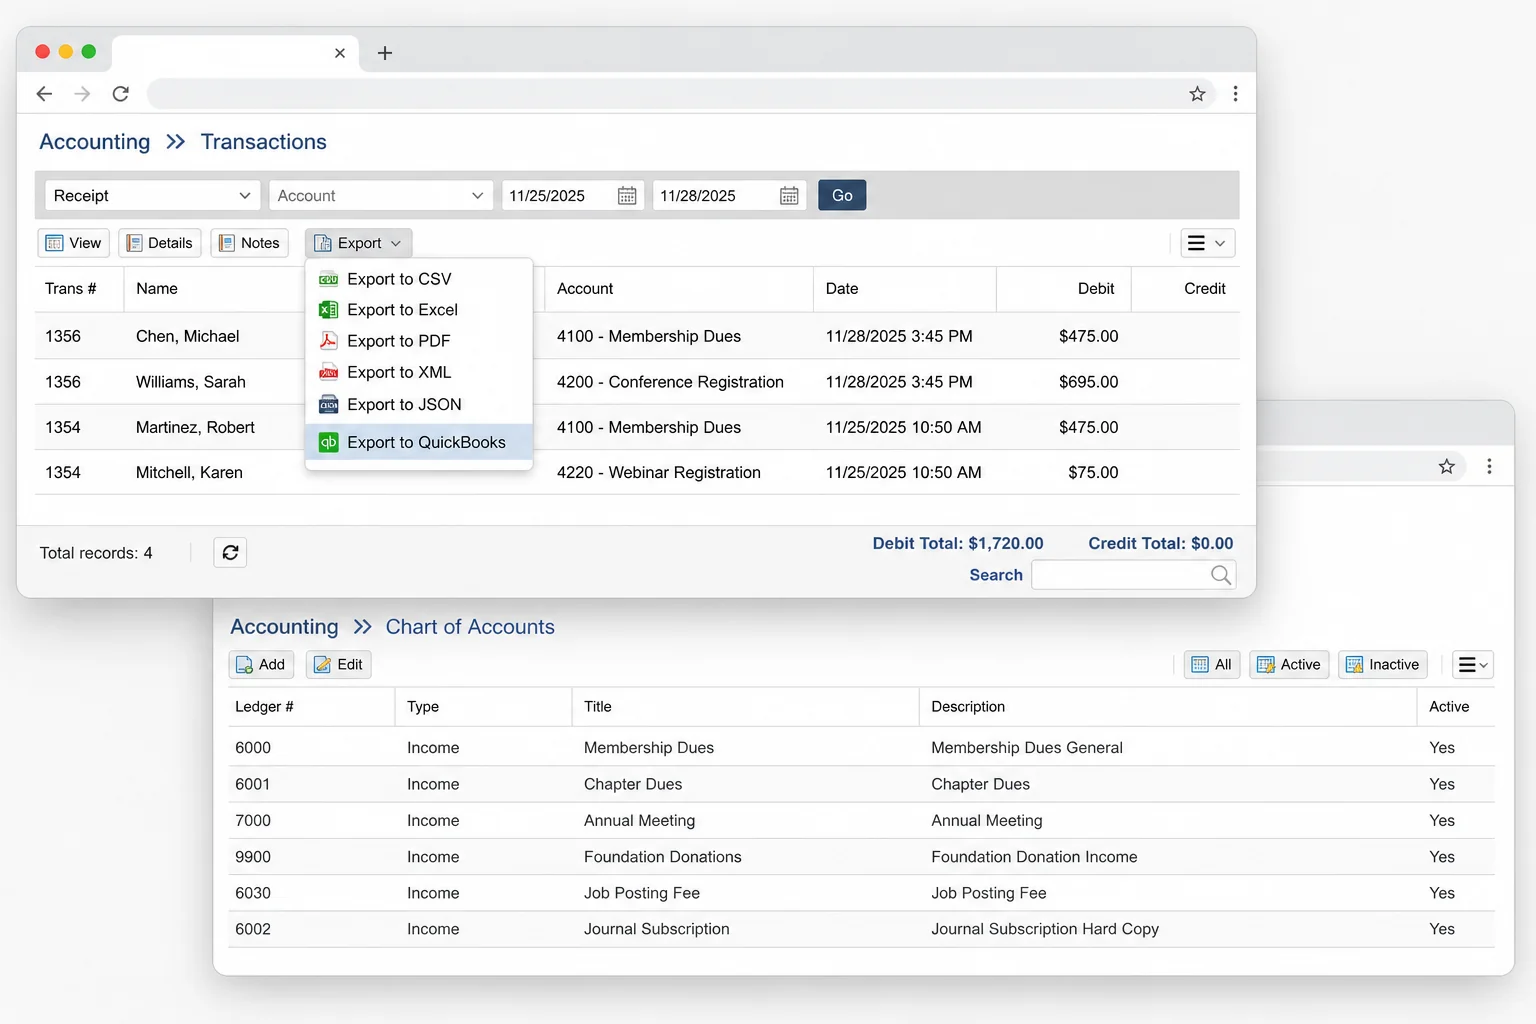Open Chart of Accounts window browser menu
The width and height of the screenshot is (1536, 1024).
(1489, 466)
